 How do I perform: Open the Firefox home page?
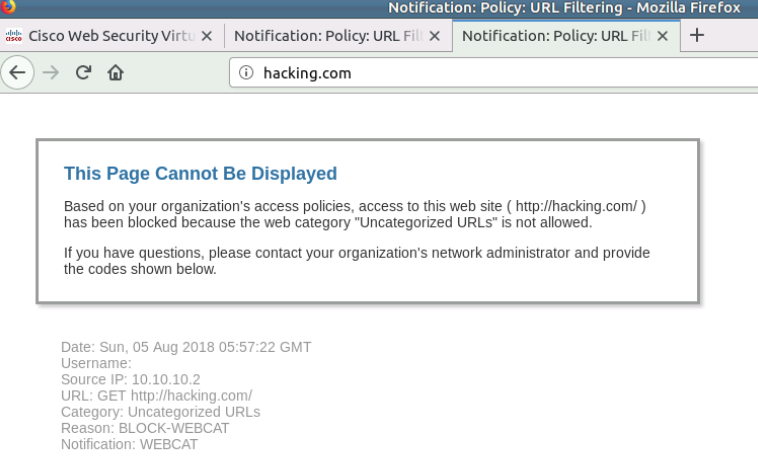pyautogui.click(x=115, y=73)
